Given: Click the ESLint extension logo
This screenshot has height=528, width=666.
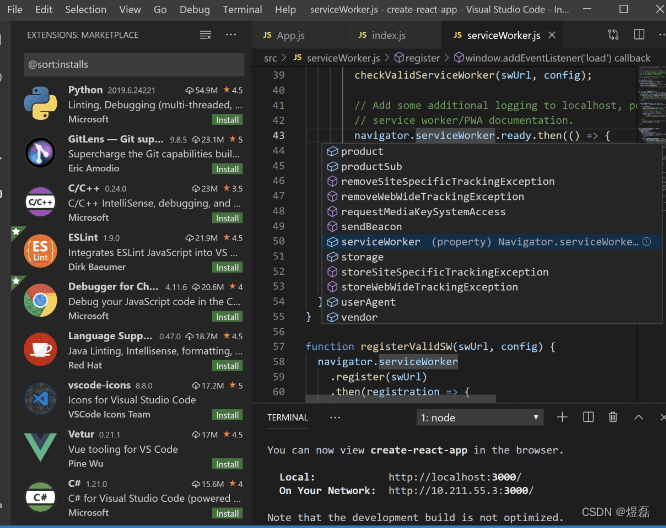Looking at the screenshot, I should 40,251.
